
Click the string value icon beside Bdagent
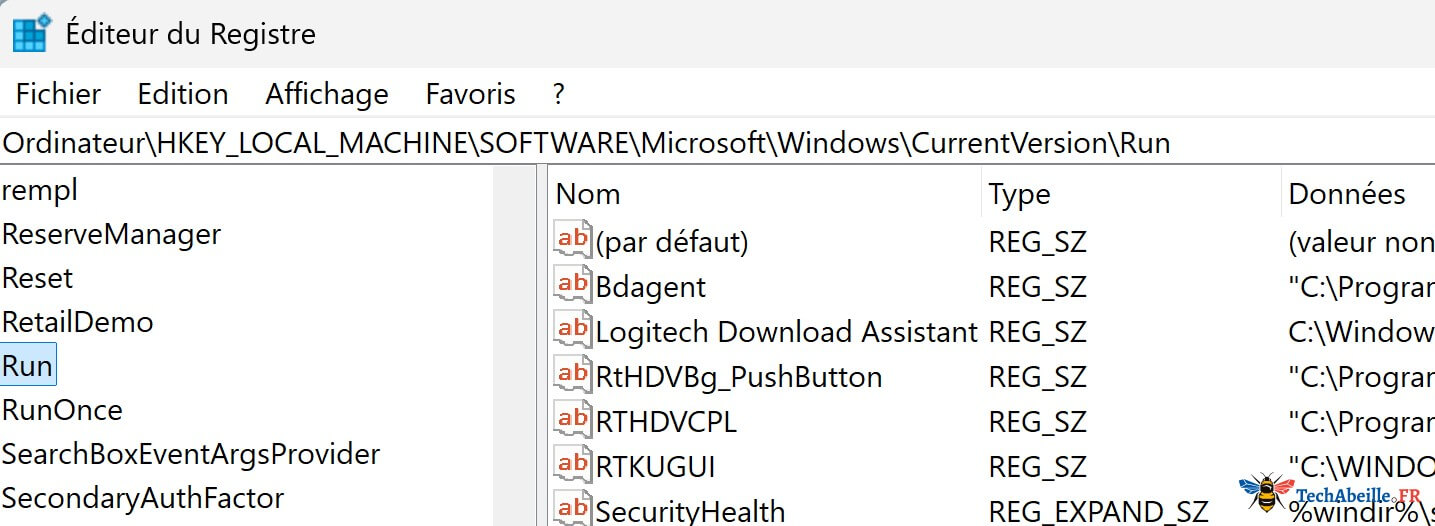[x=572, y=285]
